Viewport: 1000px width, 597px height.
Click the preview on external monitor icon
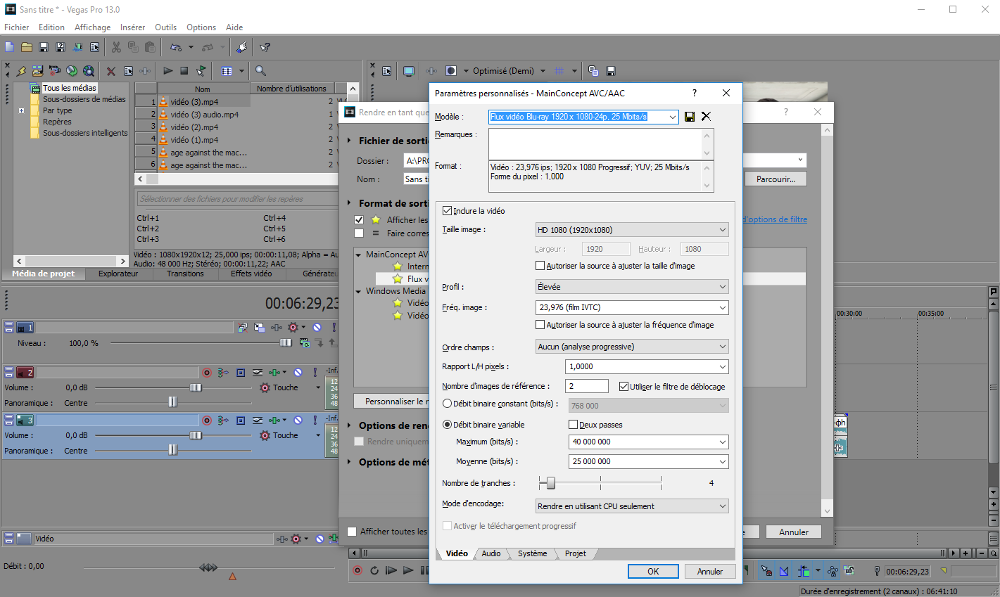point(409,71)
